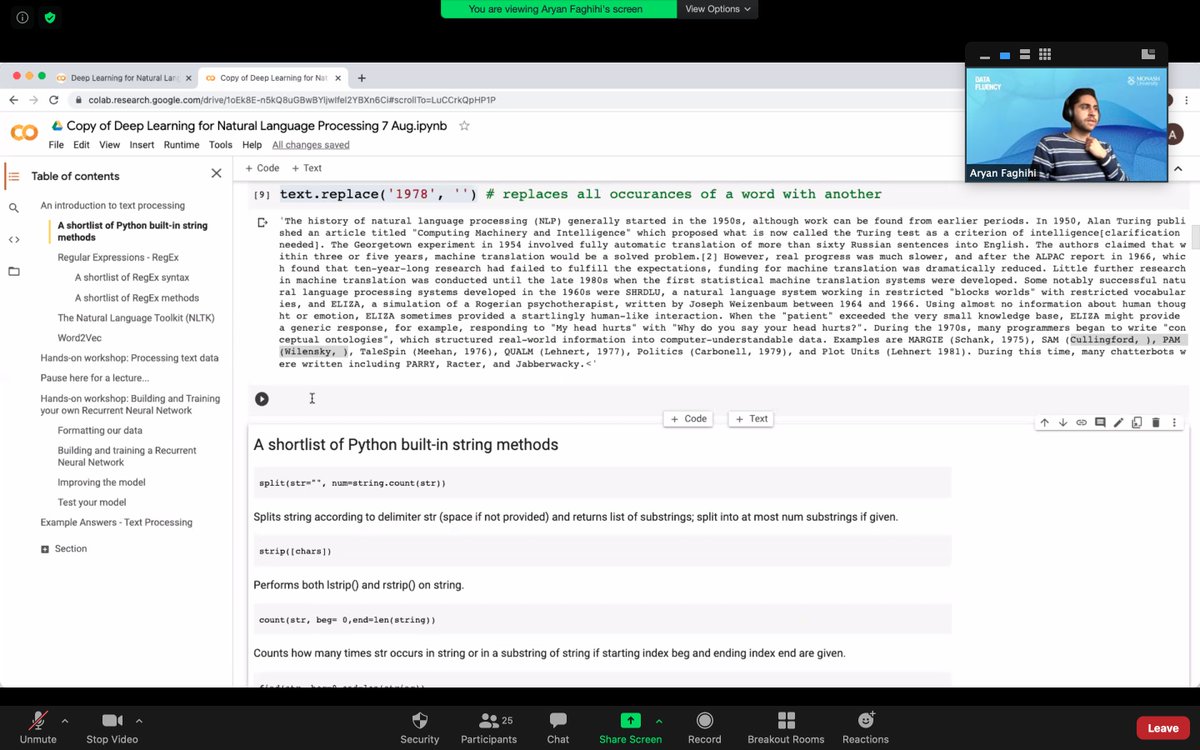Edit the text cell with pencil icon

click(1118, 422)
